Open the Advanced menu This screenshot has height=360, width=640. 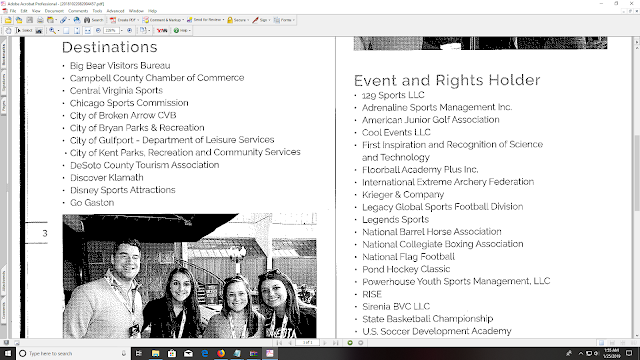(115, 11)
